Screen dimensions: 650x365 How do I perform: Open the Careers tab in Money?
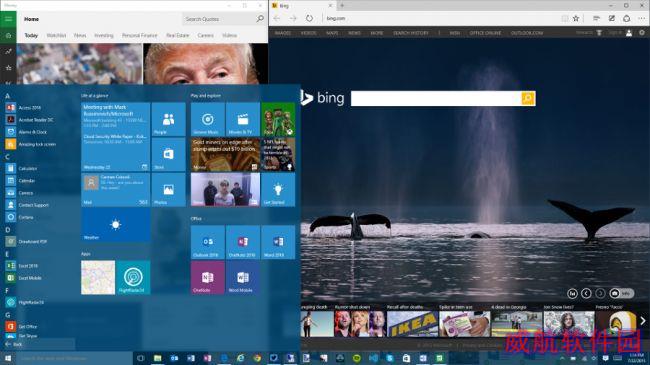click(x=205, y=36)
